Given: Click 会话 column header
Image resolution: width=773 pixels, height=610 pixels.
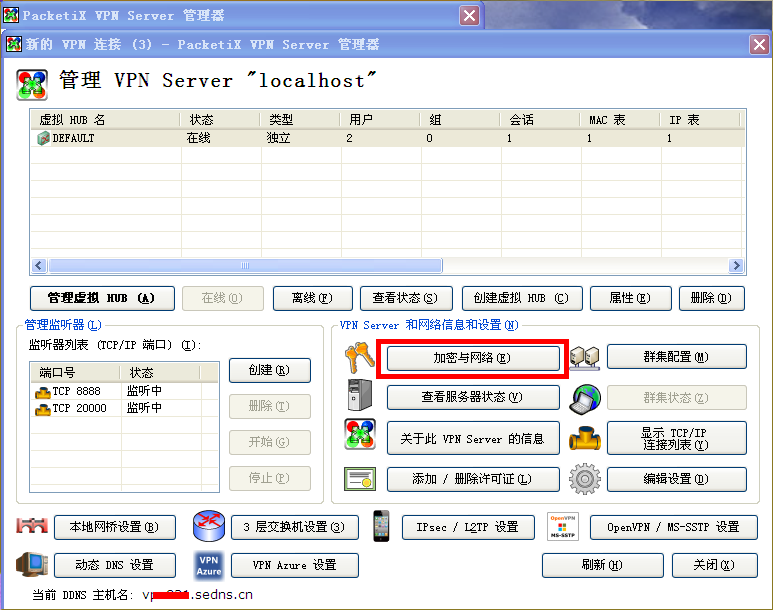Looking at the screenshot, I should pyautogui.click(x=540, y=120).
